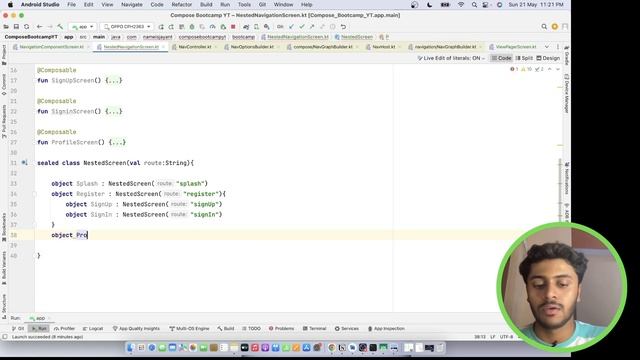Navigate Back with the left arrow icon

(x=40, y=27)
